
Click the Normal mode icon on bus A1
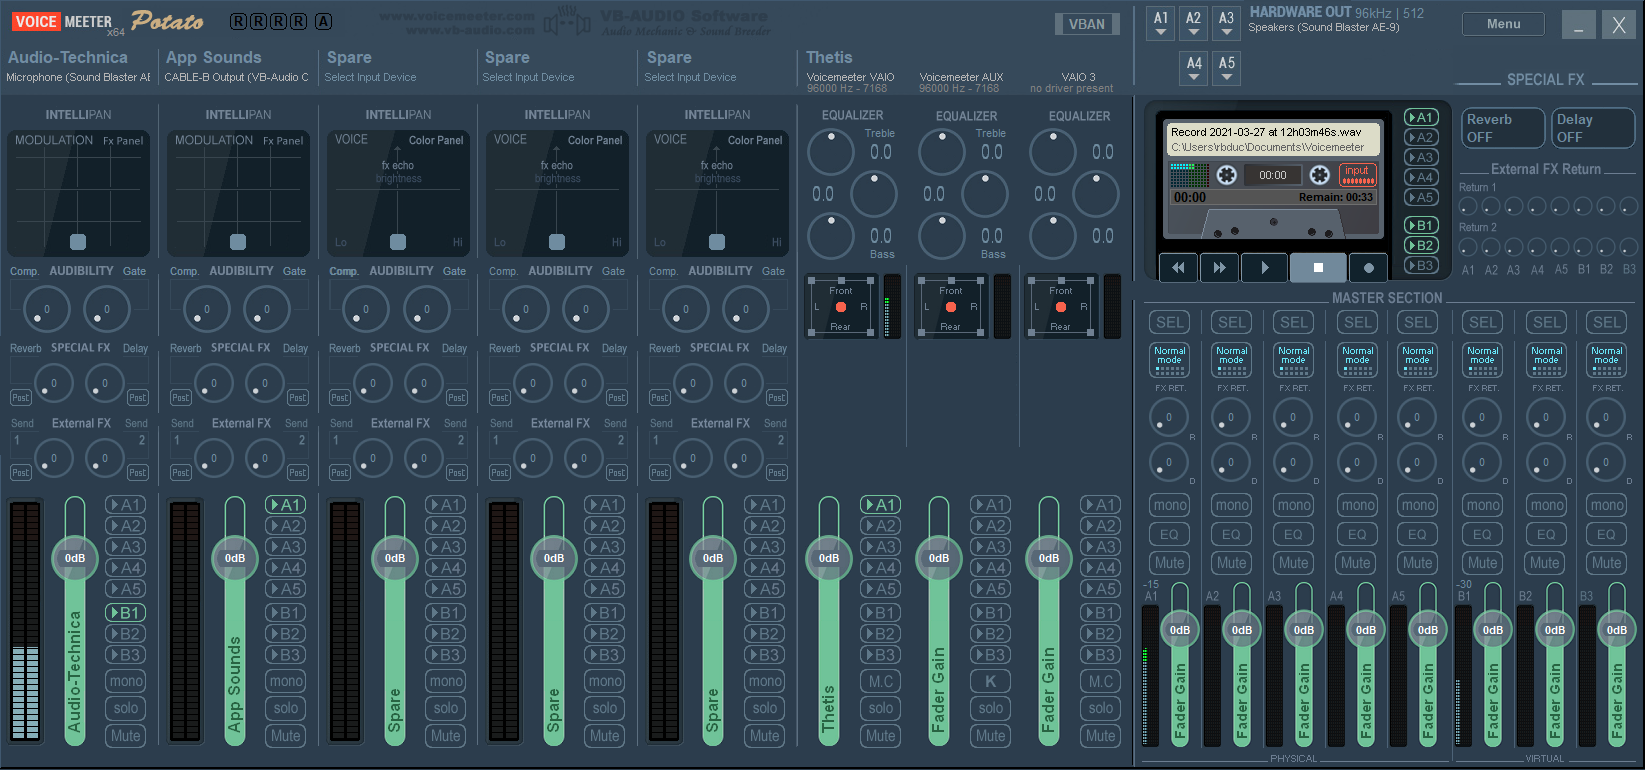(1169, 360)
